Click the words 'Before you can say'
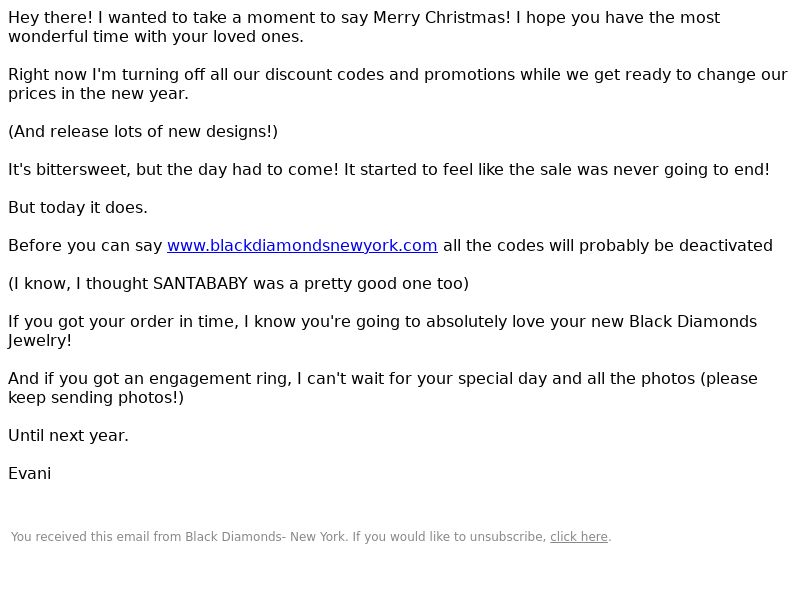Screen dimensions: 800x600 tap(85, 245)
